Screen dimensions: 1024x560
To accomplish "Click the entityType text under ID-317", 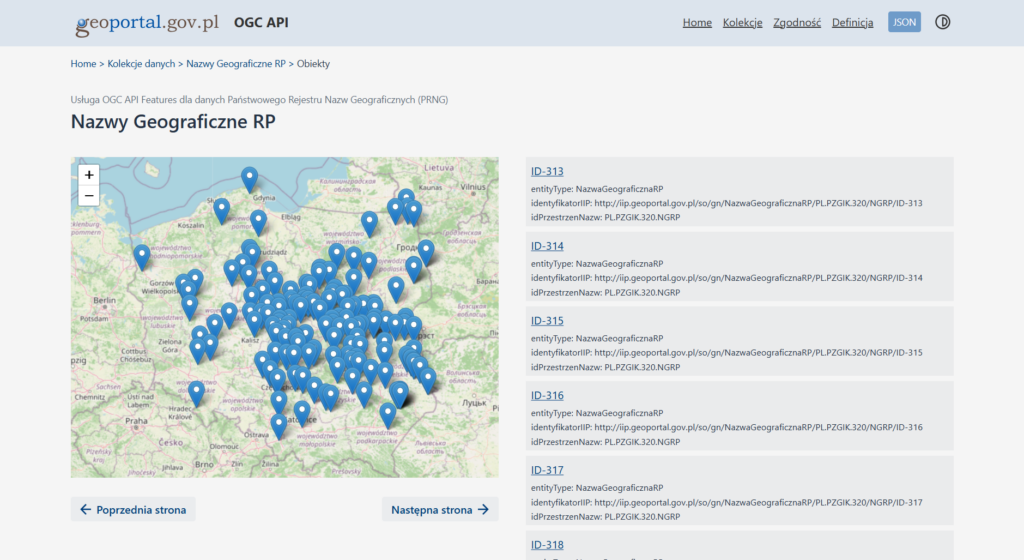I will [597, 488].
